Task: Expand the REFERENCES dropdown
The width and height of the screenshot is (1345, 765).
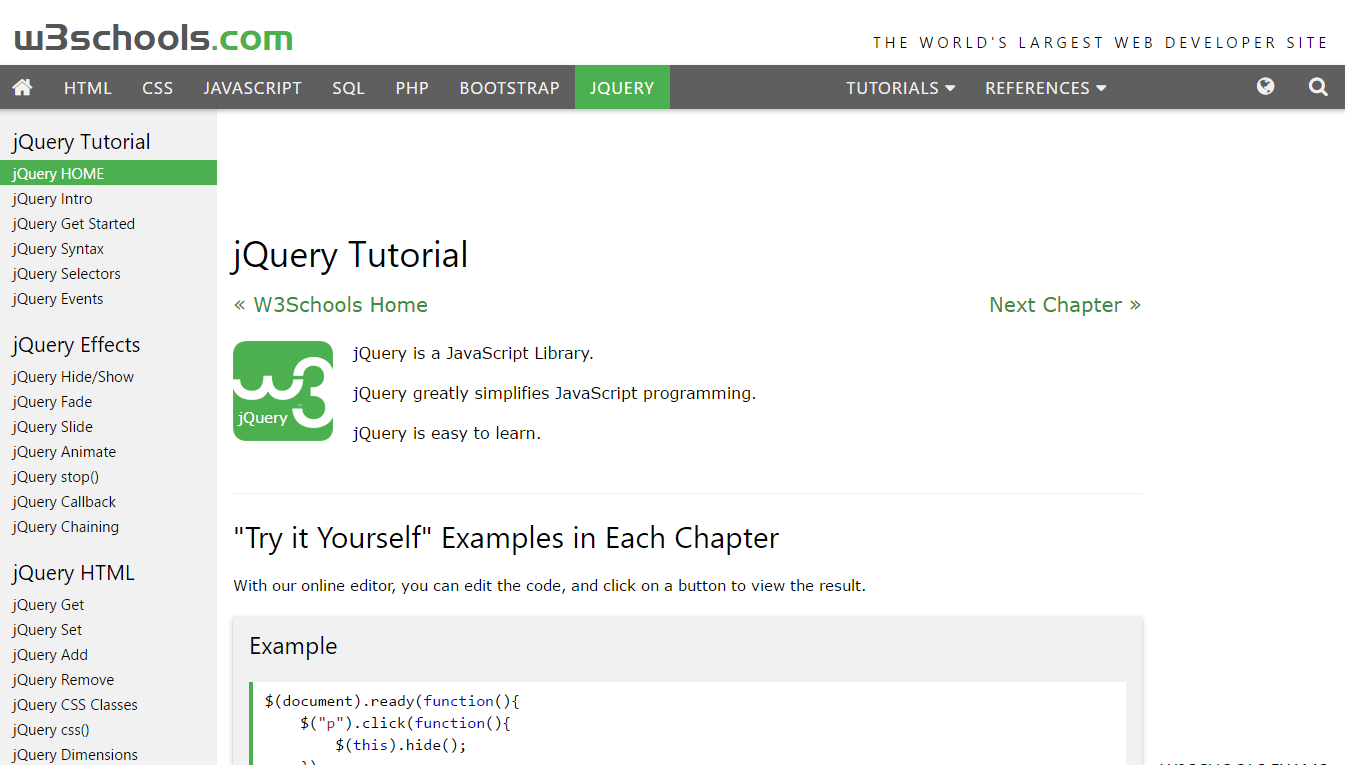Action: 1046,88
